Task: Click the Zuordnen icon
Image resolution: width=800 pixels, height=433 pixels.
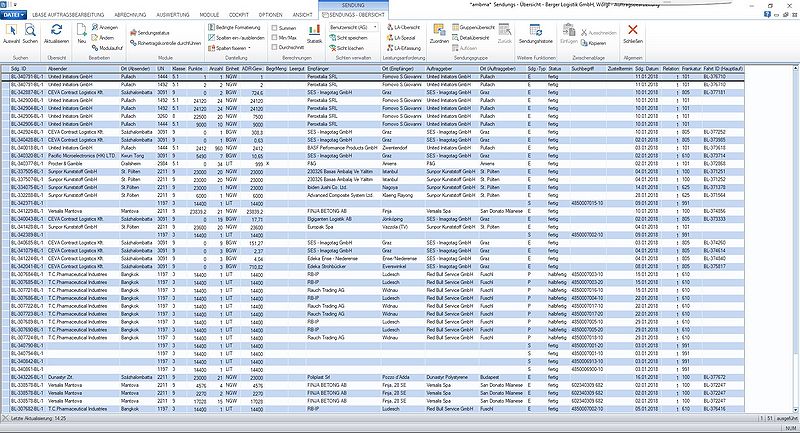Action: pos(439,34)
